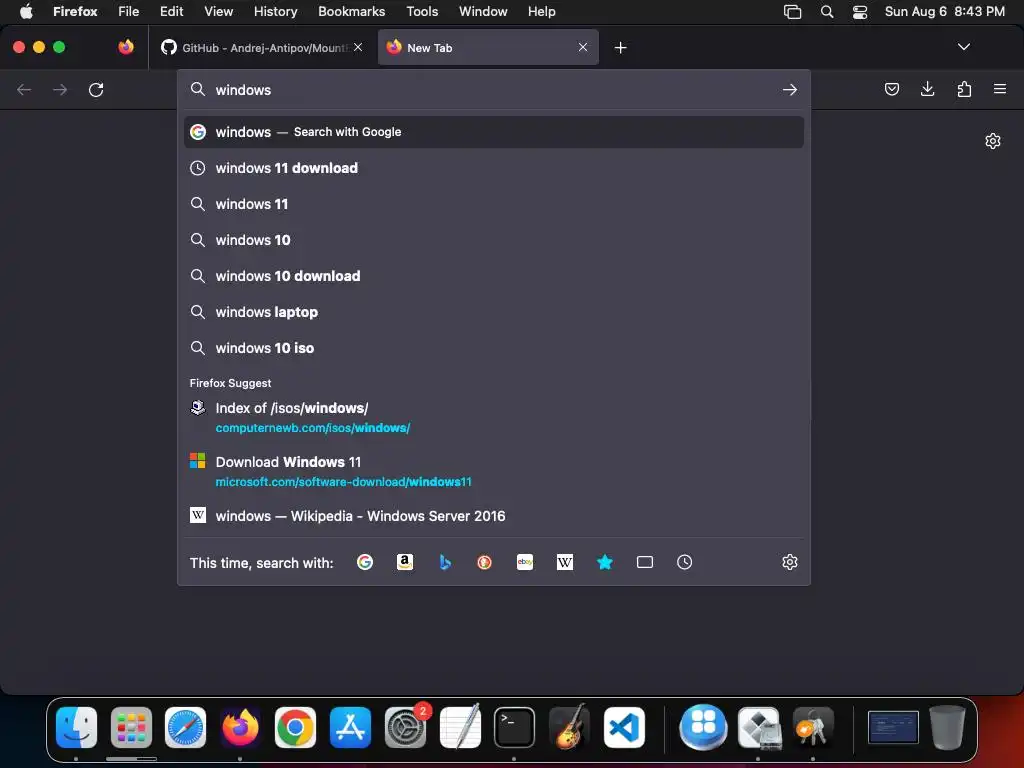Reload the current page

(96, 89)
